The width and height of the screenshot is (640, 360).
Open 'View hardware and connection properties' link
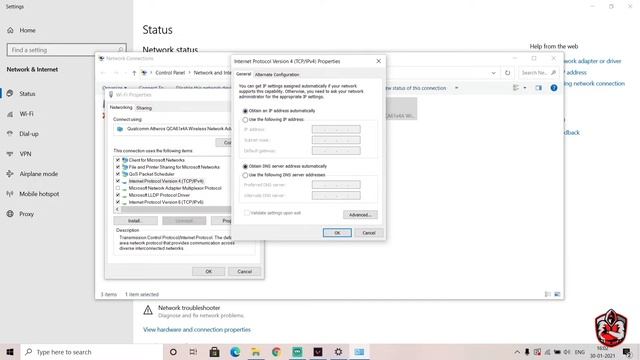pyautogui.click(x=197, y=329)
